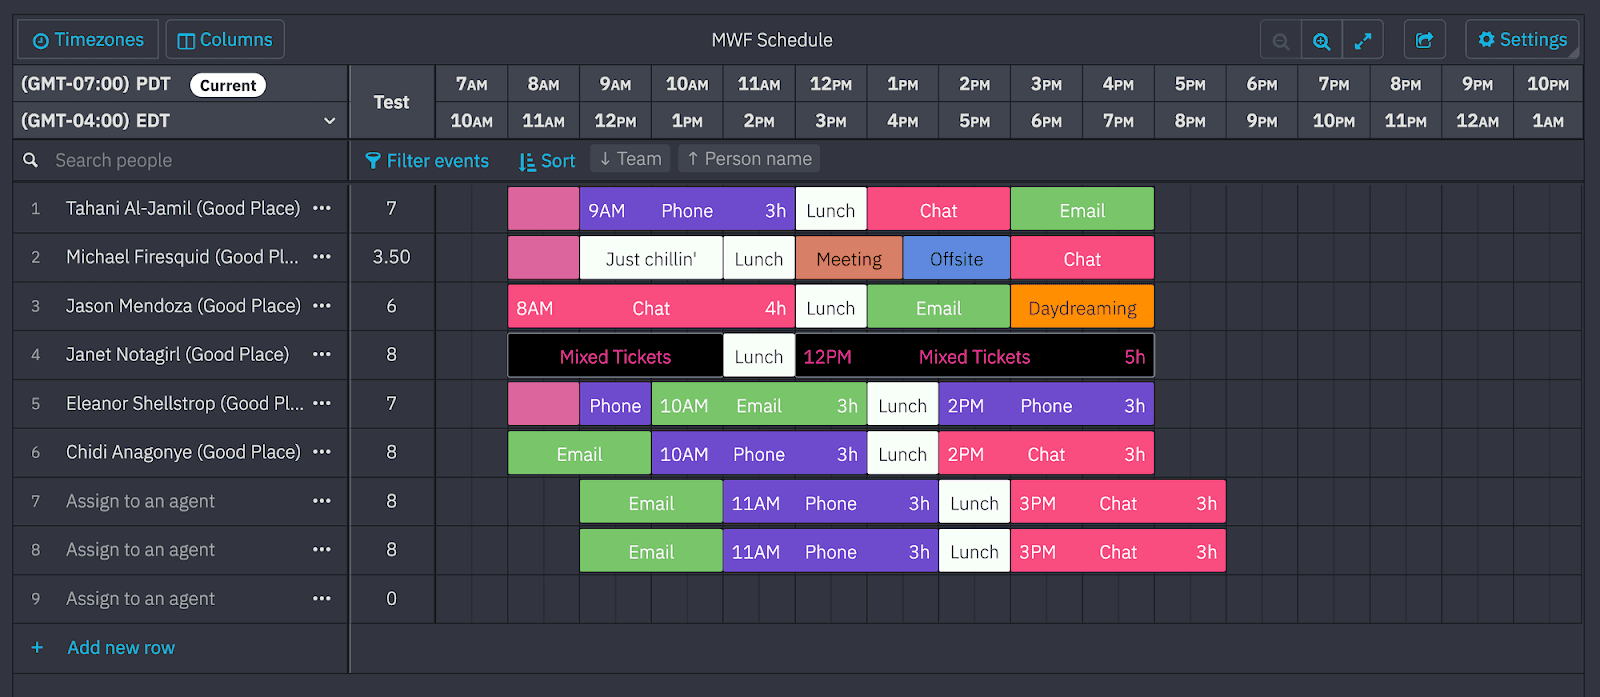Open the three-dot menu for Chidi Anagonye
1600x697 pixels.
(x=321, y=452)
